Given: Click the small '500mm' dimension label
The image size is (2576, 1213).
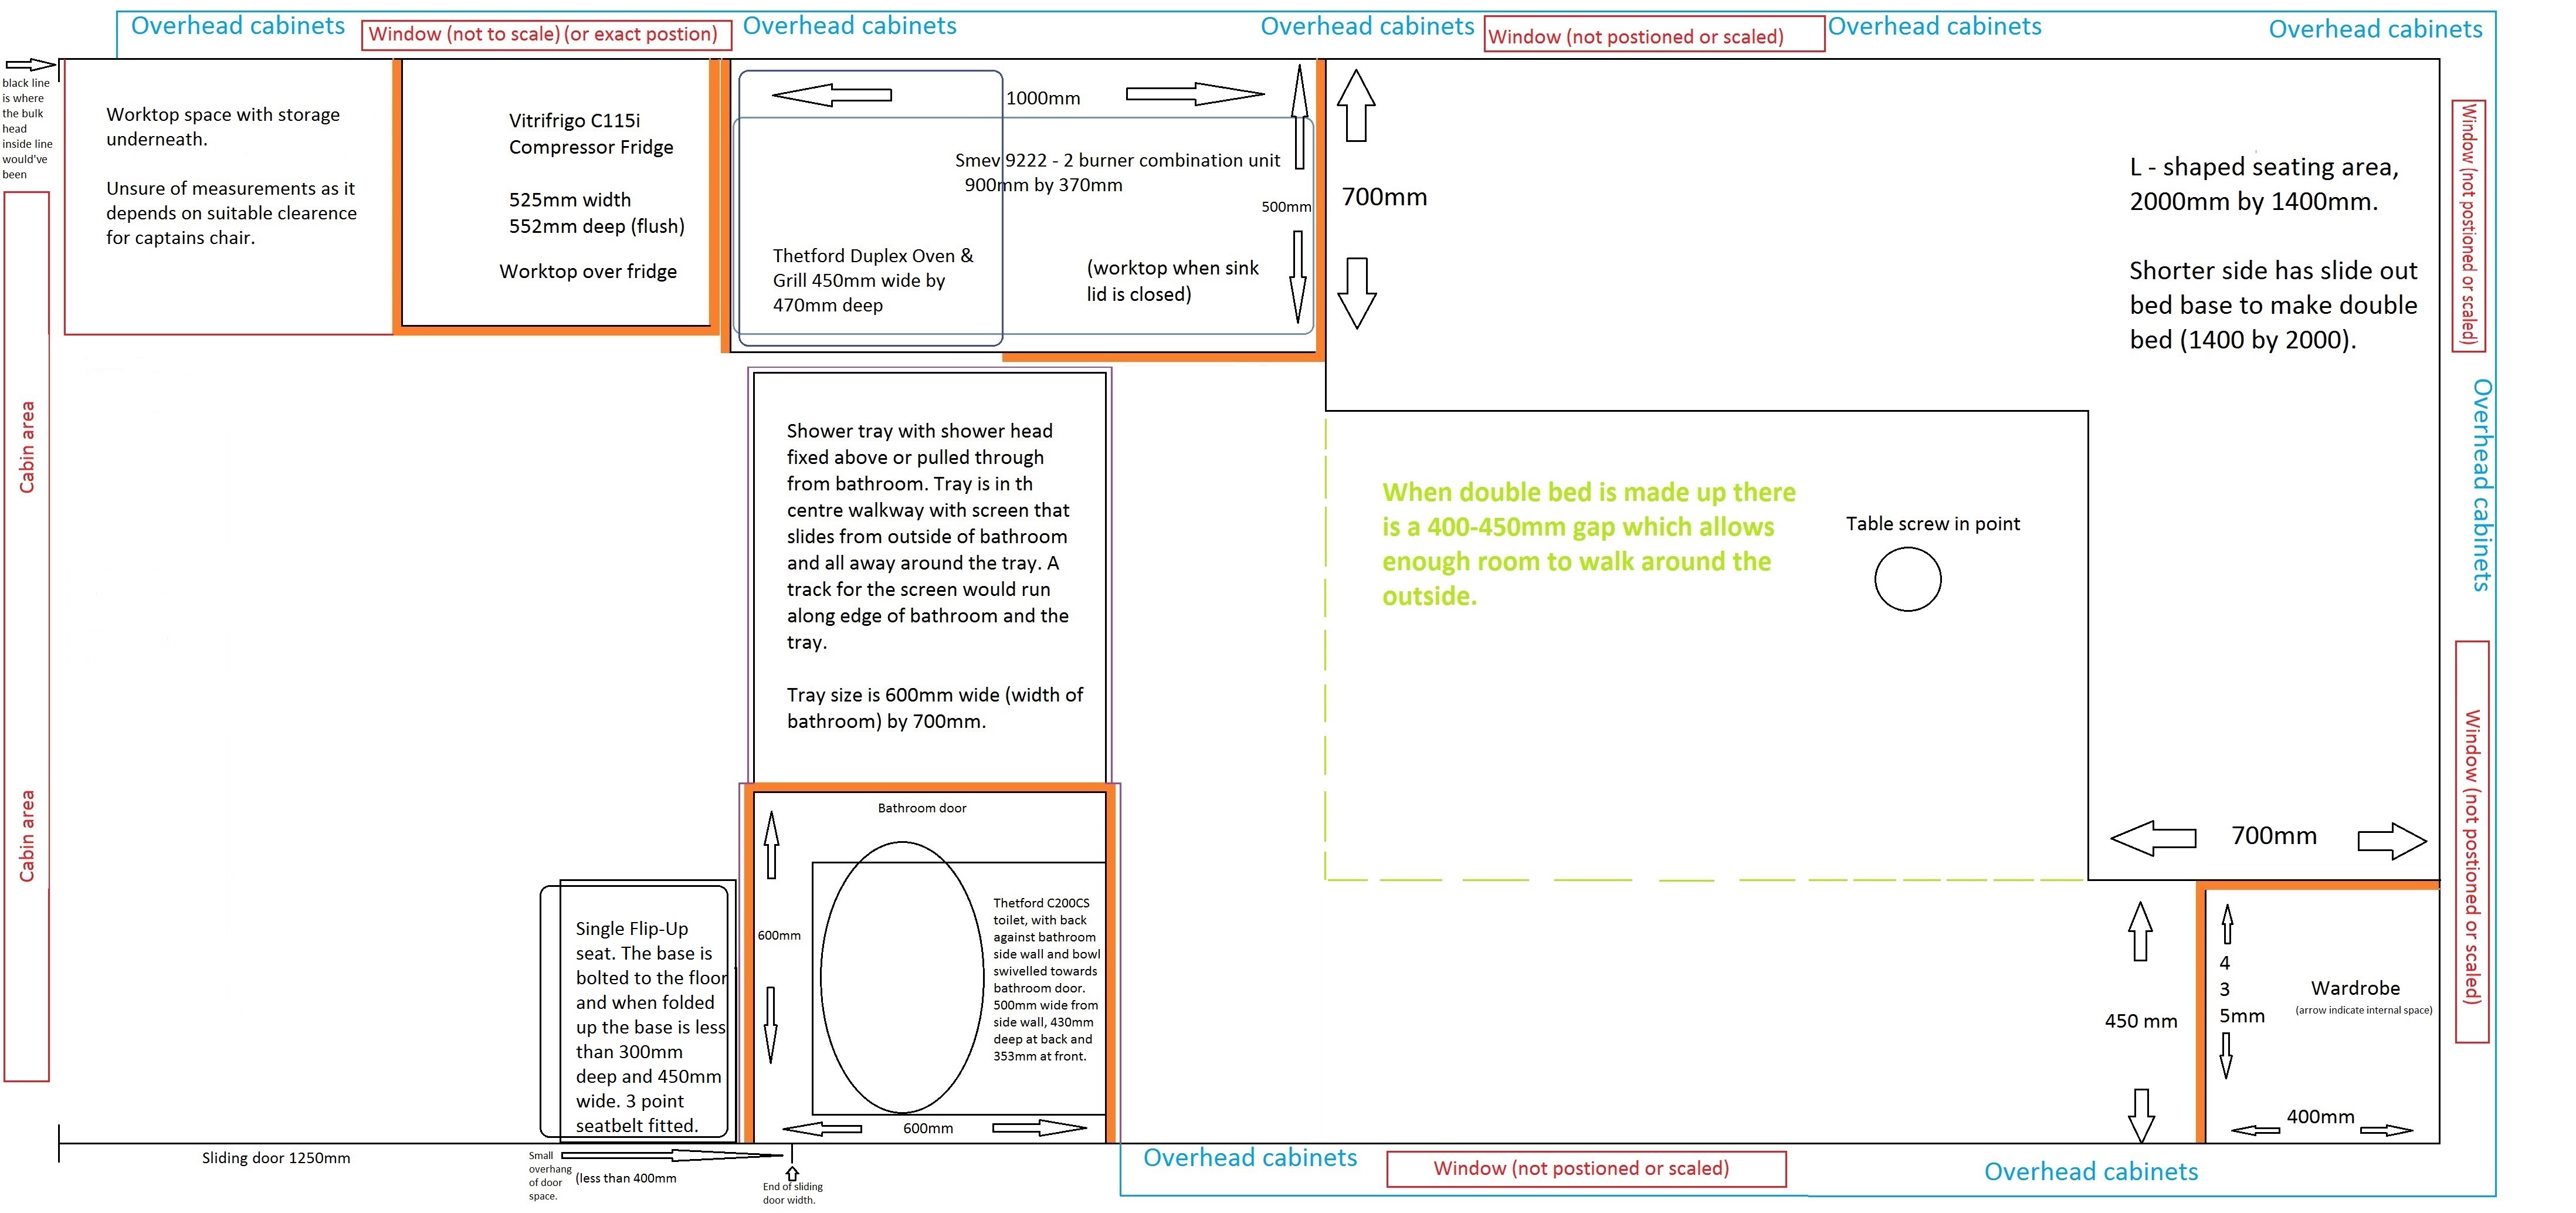Looking at the screenshot, I should [x=1286, y=207].
